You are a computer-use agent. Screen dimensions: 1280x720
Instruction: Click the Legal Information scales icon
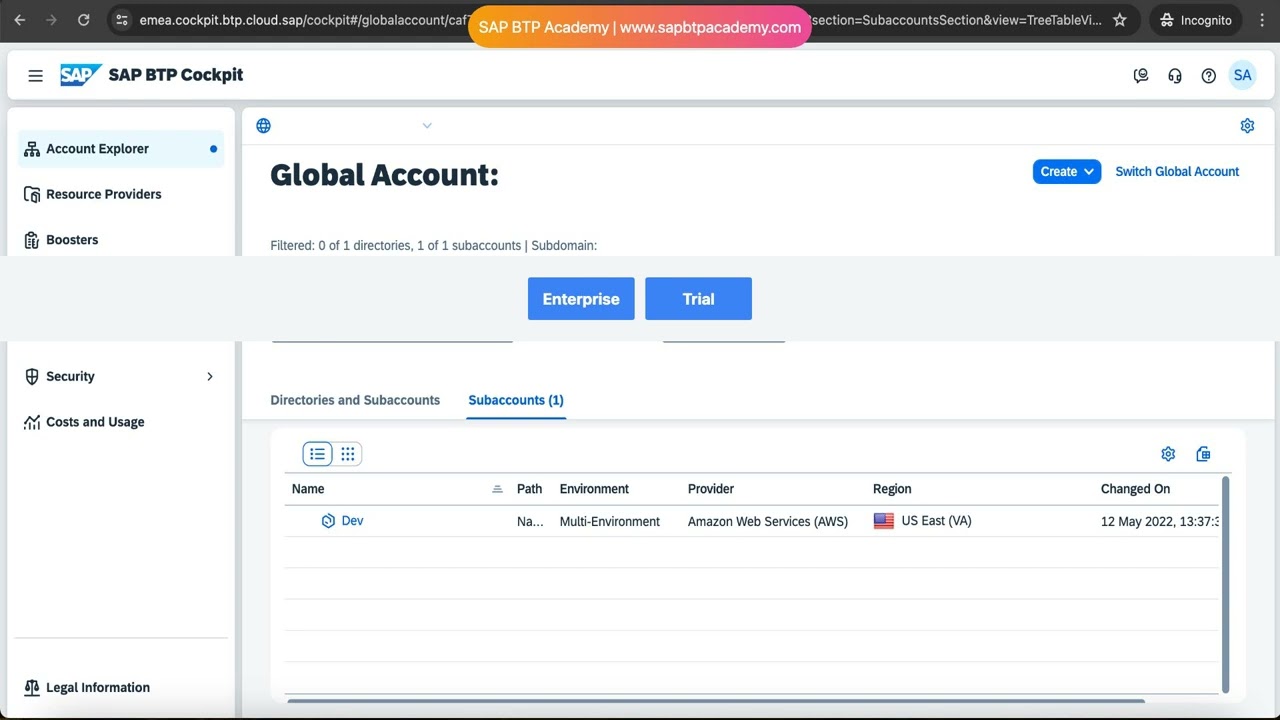pos(32,687)
